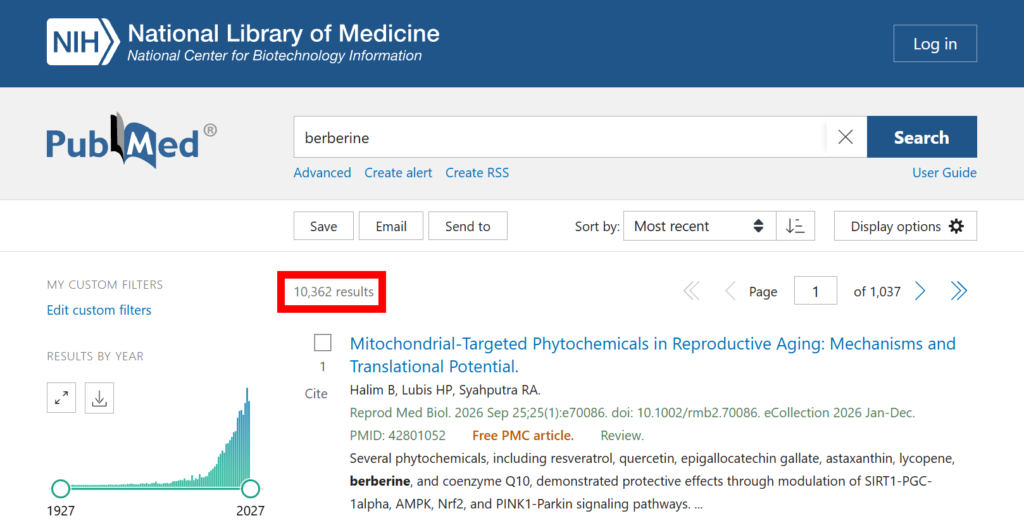Viewport: 1024px width, 530px height.
Task: Go to the next results page
Action: pyautogui.click(x=920, y=291)
